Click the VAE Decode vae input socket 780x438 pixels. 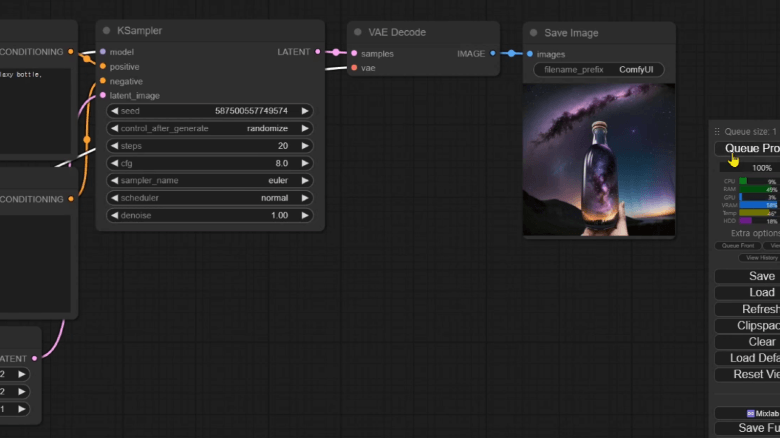354,68
